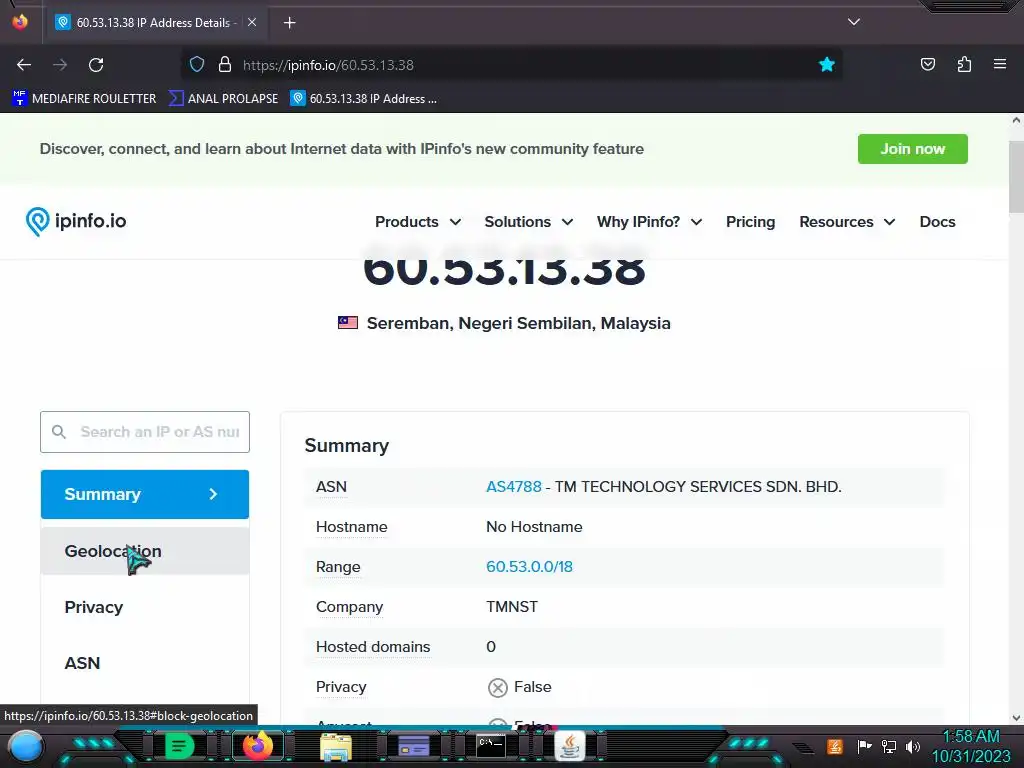Go back to the previous page
Viewport: 1024px width, 768px height.
(24, 65)
